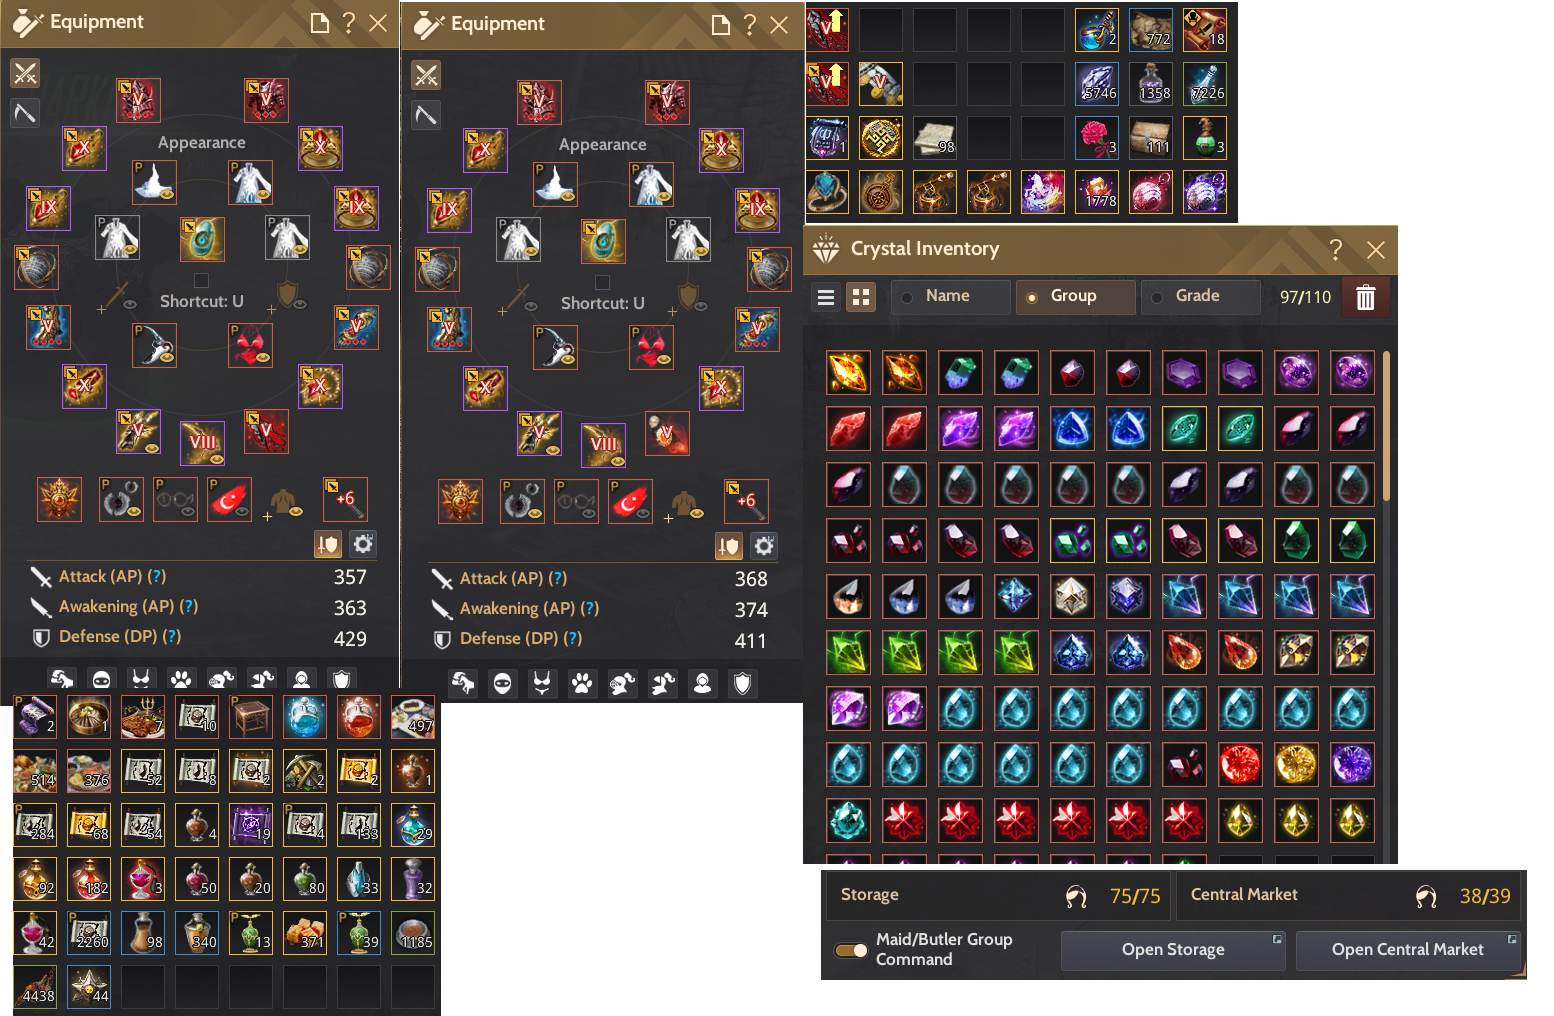The height and width of the screenshot is (1016, 1554).
Task: Open help for Crystal Inventory
Action: 1335,250
